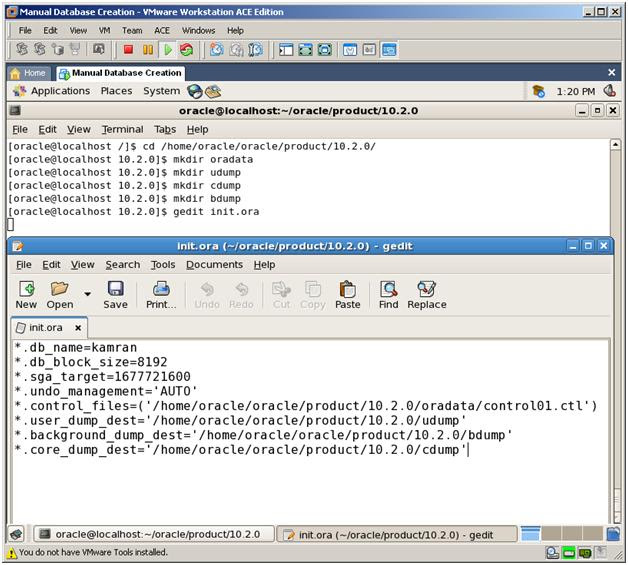Screen dimensions: 628x565
Task: Click the VMware summary view icon
Action: pyautogui.click(x=350, y=50)
